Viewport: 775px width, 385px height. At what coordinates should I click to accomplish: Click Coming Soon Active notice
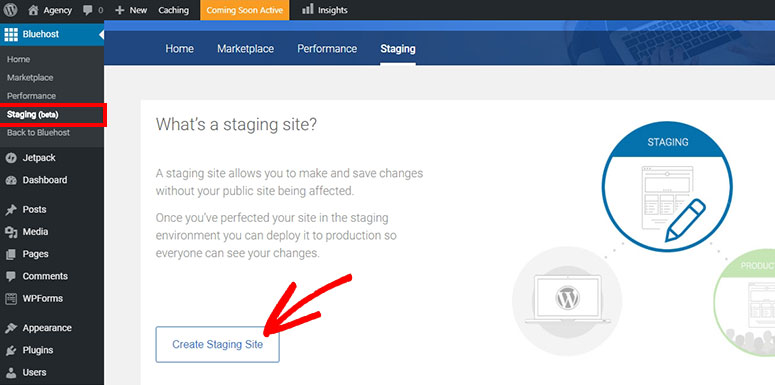click(x=245, y=10)
